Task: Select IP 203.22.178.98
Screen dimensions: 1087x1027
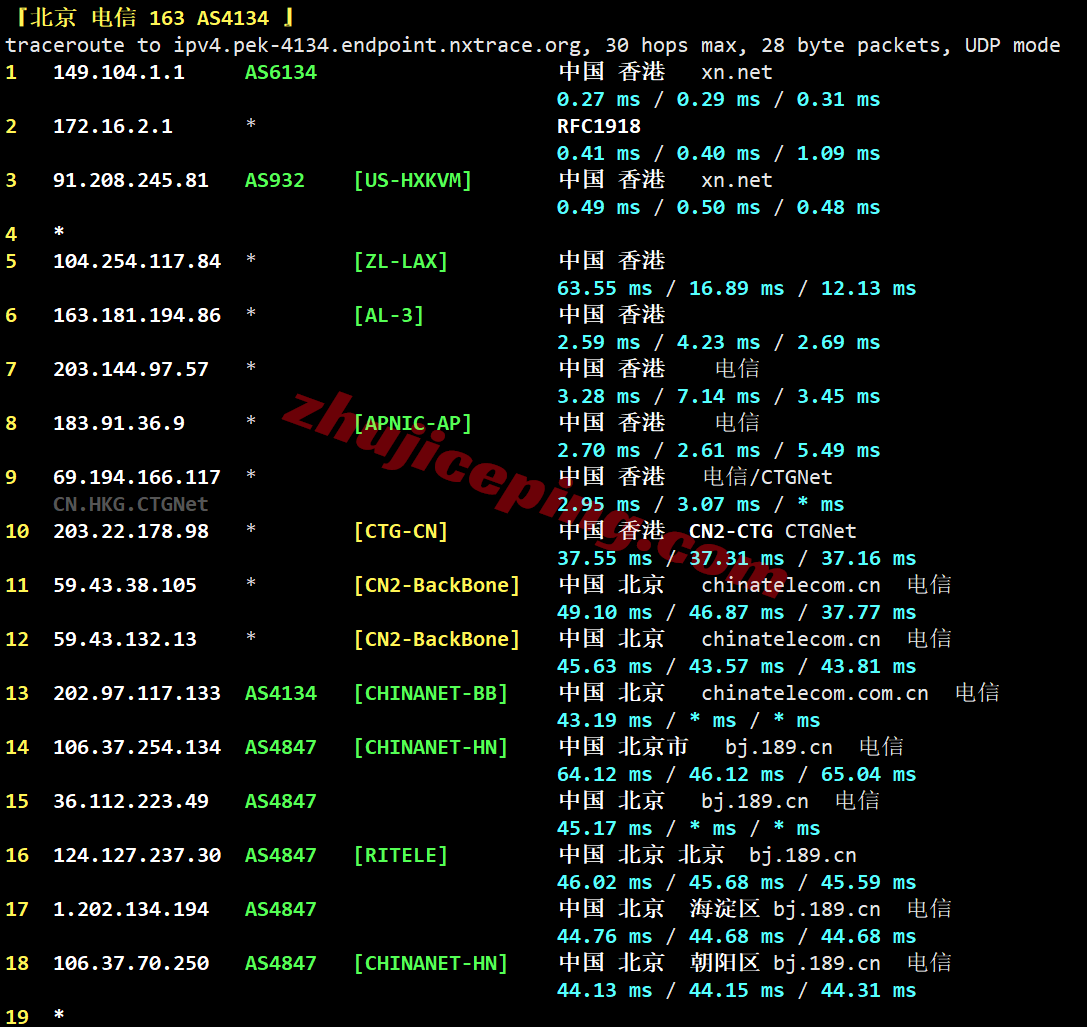Action: click(131, 532)
